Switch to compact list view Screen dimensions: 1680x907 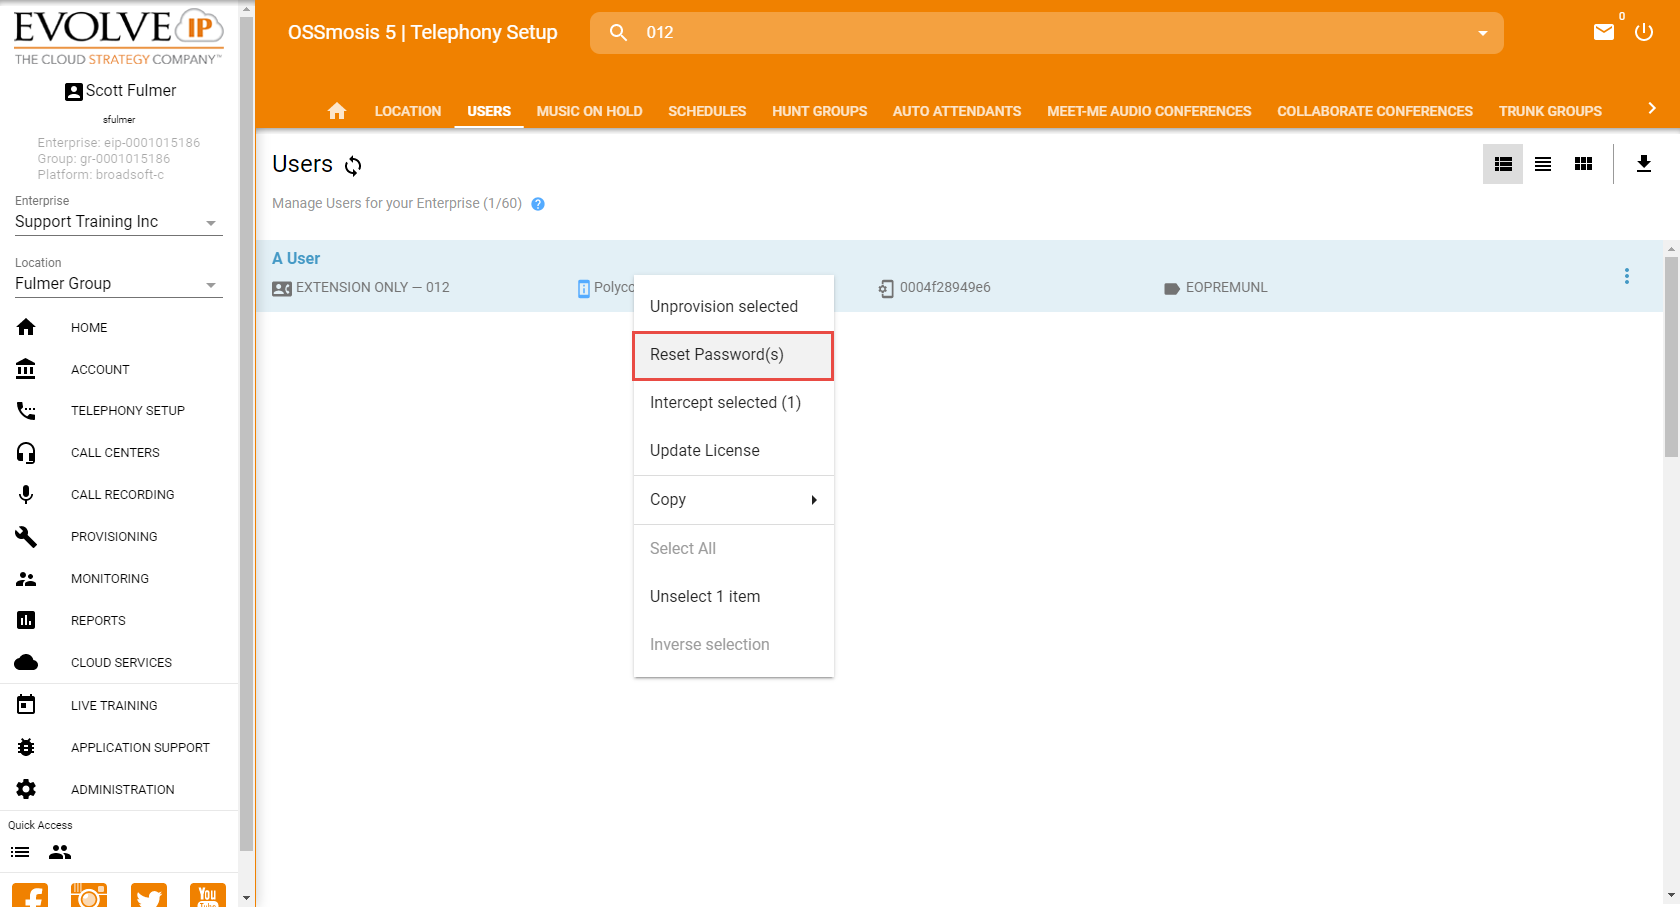point(1543,164)
